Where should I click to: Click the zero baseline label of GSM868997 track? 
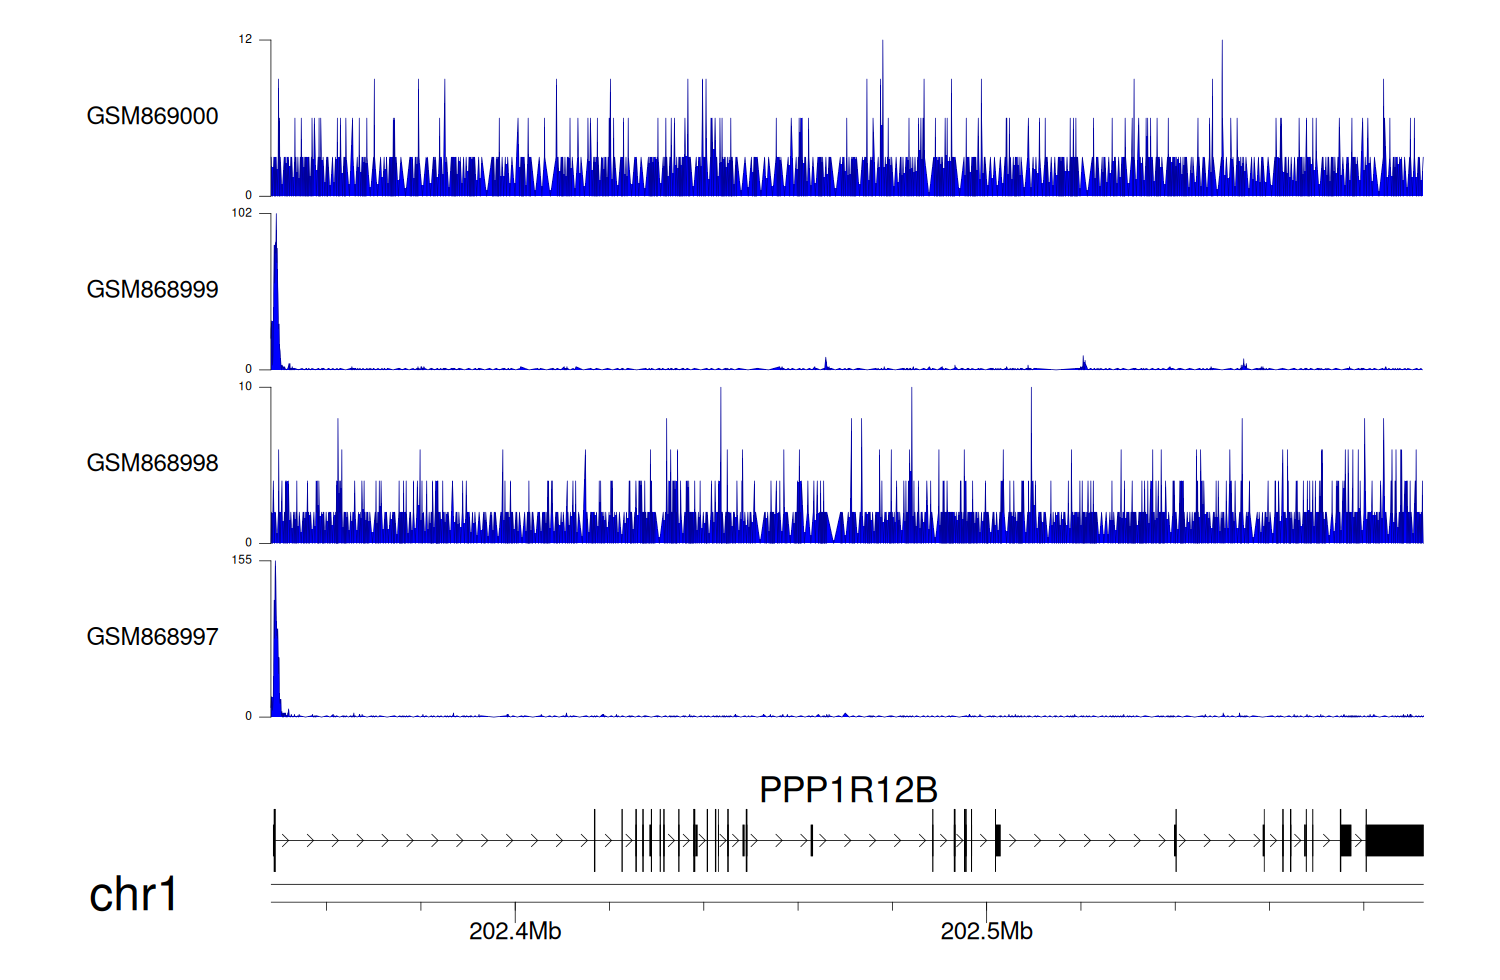click(249, 716)
